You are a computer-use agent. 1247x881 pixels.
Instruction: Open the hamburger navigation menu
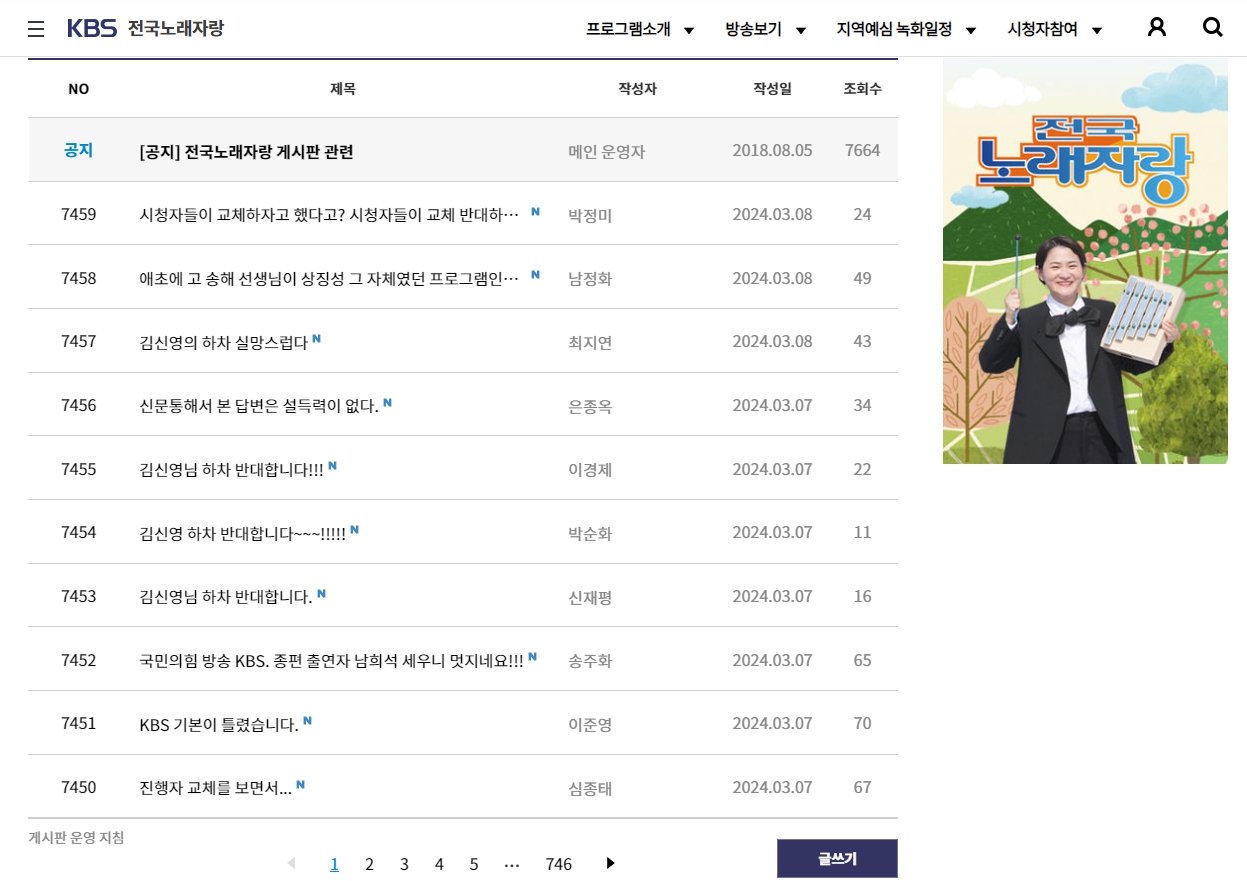point(36,28)
